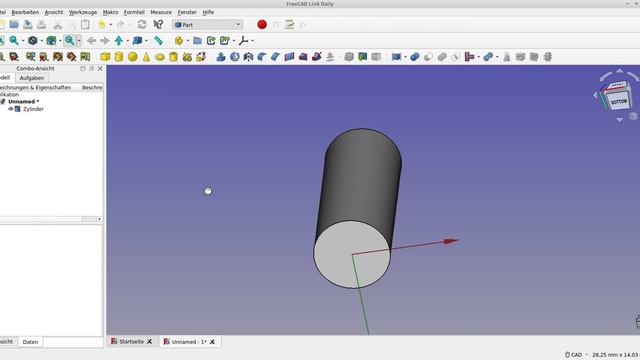Screen dimensions: 640x360
Task: Create a torus primitive
Action: click(x=160, y=57)
